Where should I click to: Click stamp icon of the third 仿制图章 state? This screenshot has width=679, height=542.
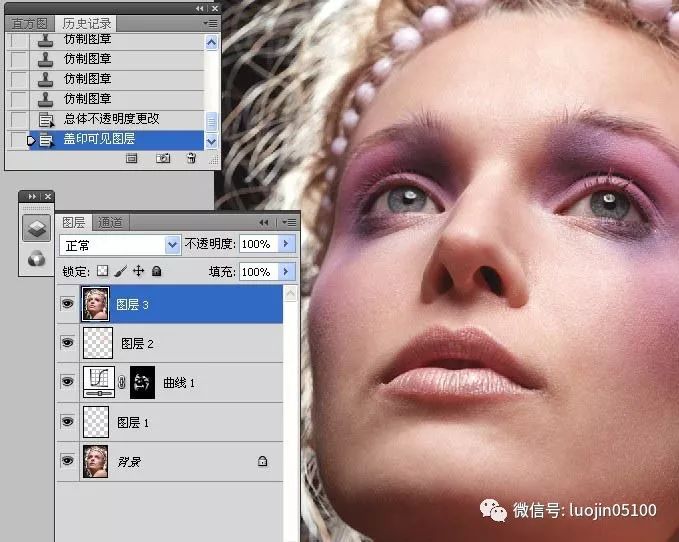tap(45, 79)
